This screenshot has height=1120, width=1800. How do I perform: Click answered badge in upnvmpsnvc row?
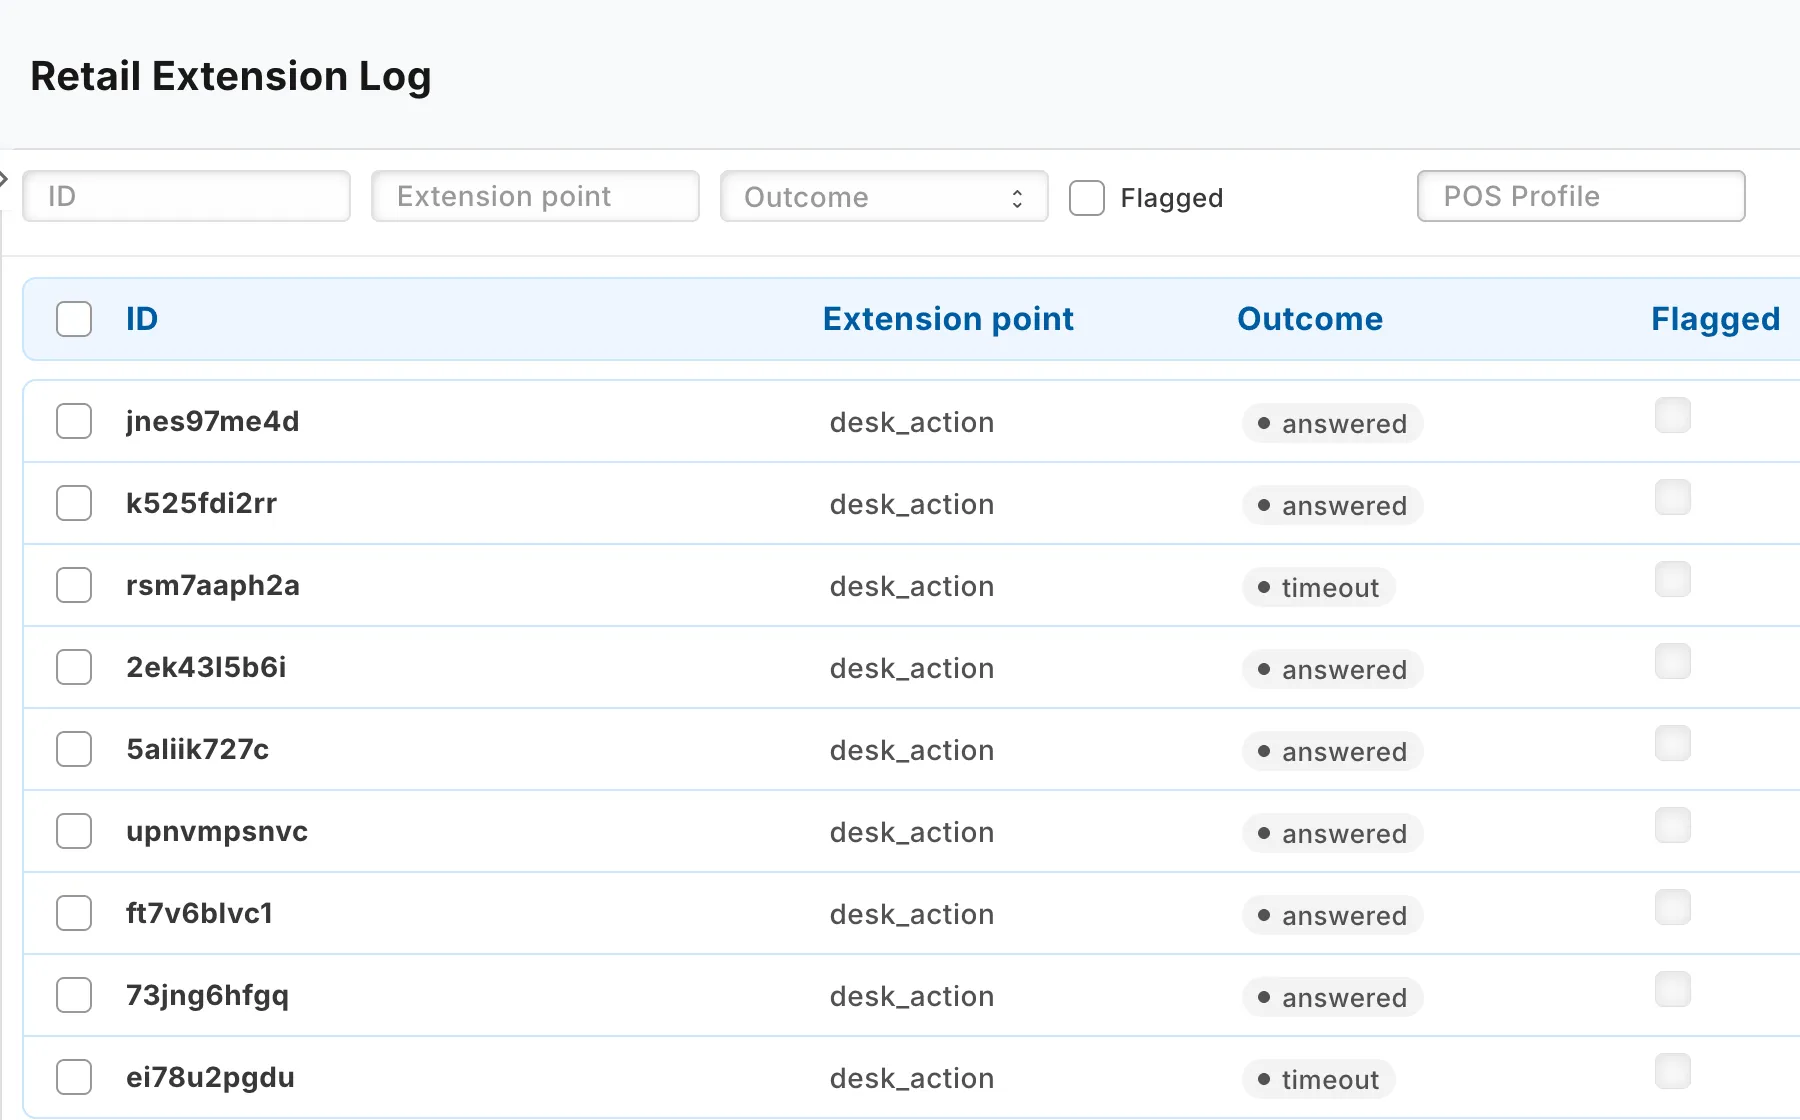pyautogui.click(x=1333, y=833)
